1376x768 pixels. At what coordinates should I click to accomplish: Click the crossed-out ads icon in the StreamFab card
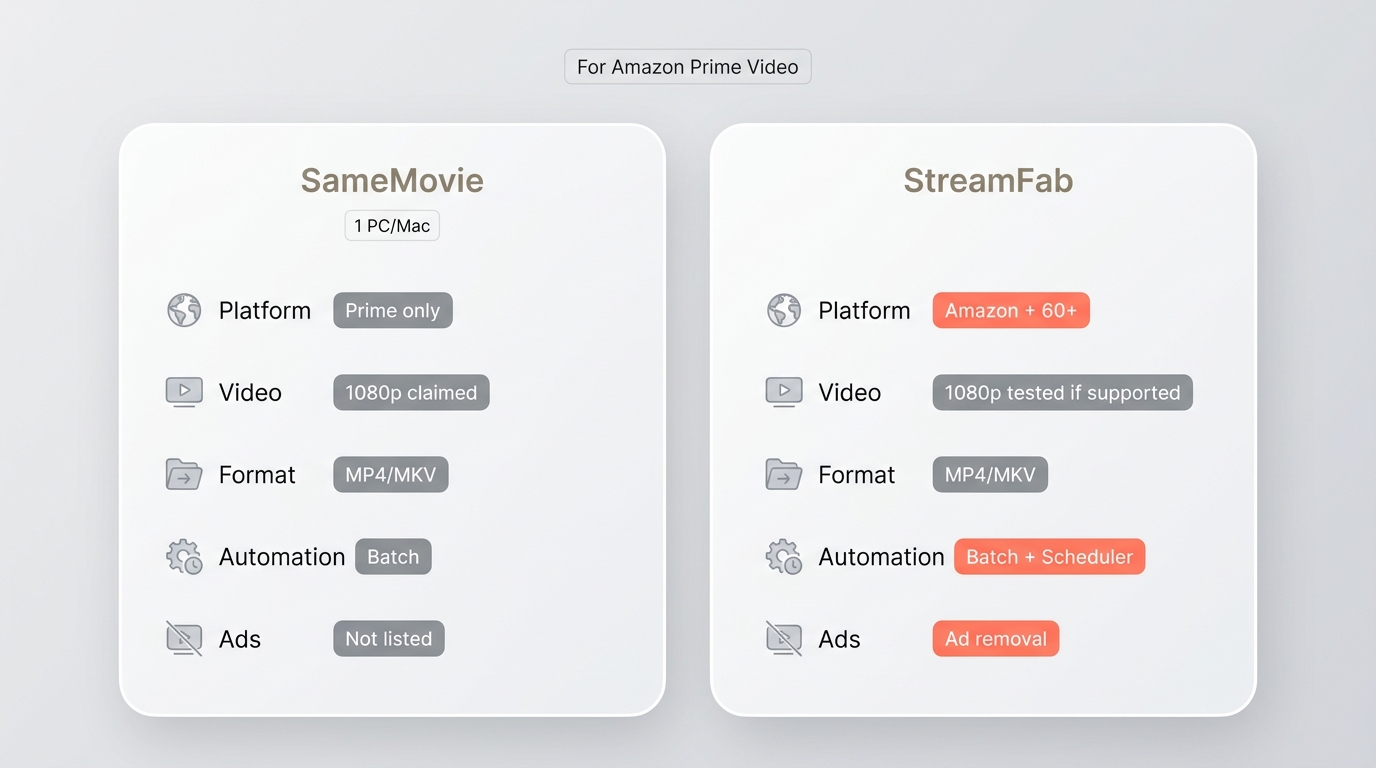pyautogui.click(x=784, y=638)
